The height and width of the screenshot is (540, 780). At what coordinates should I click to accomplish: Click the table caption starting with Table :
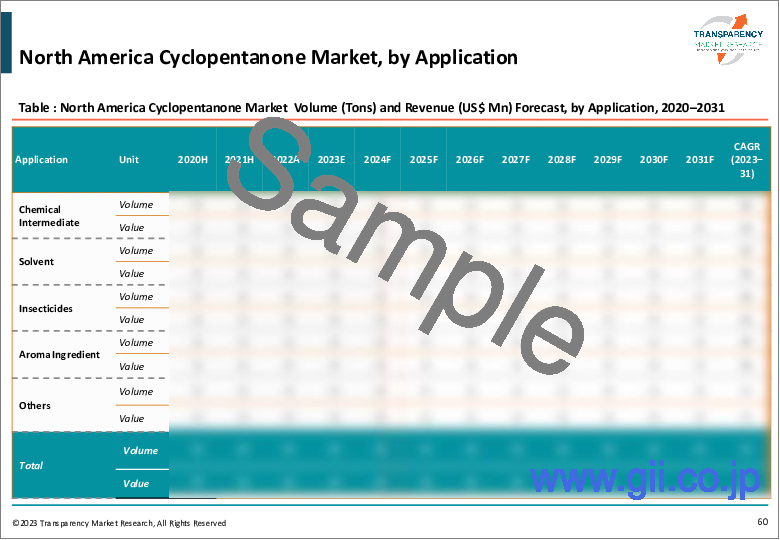(x=371, y=107)
